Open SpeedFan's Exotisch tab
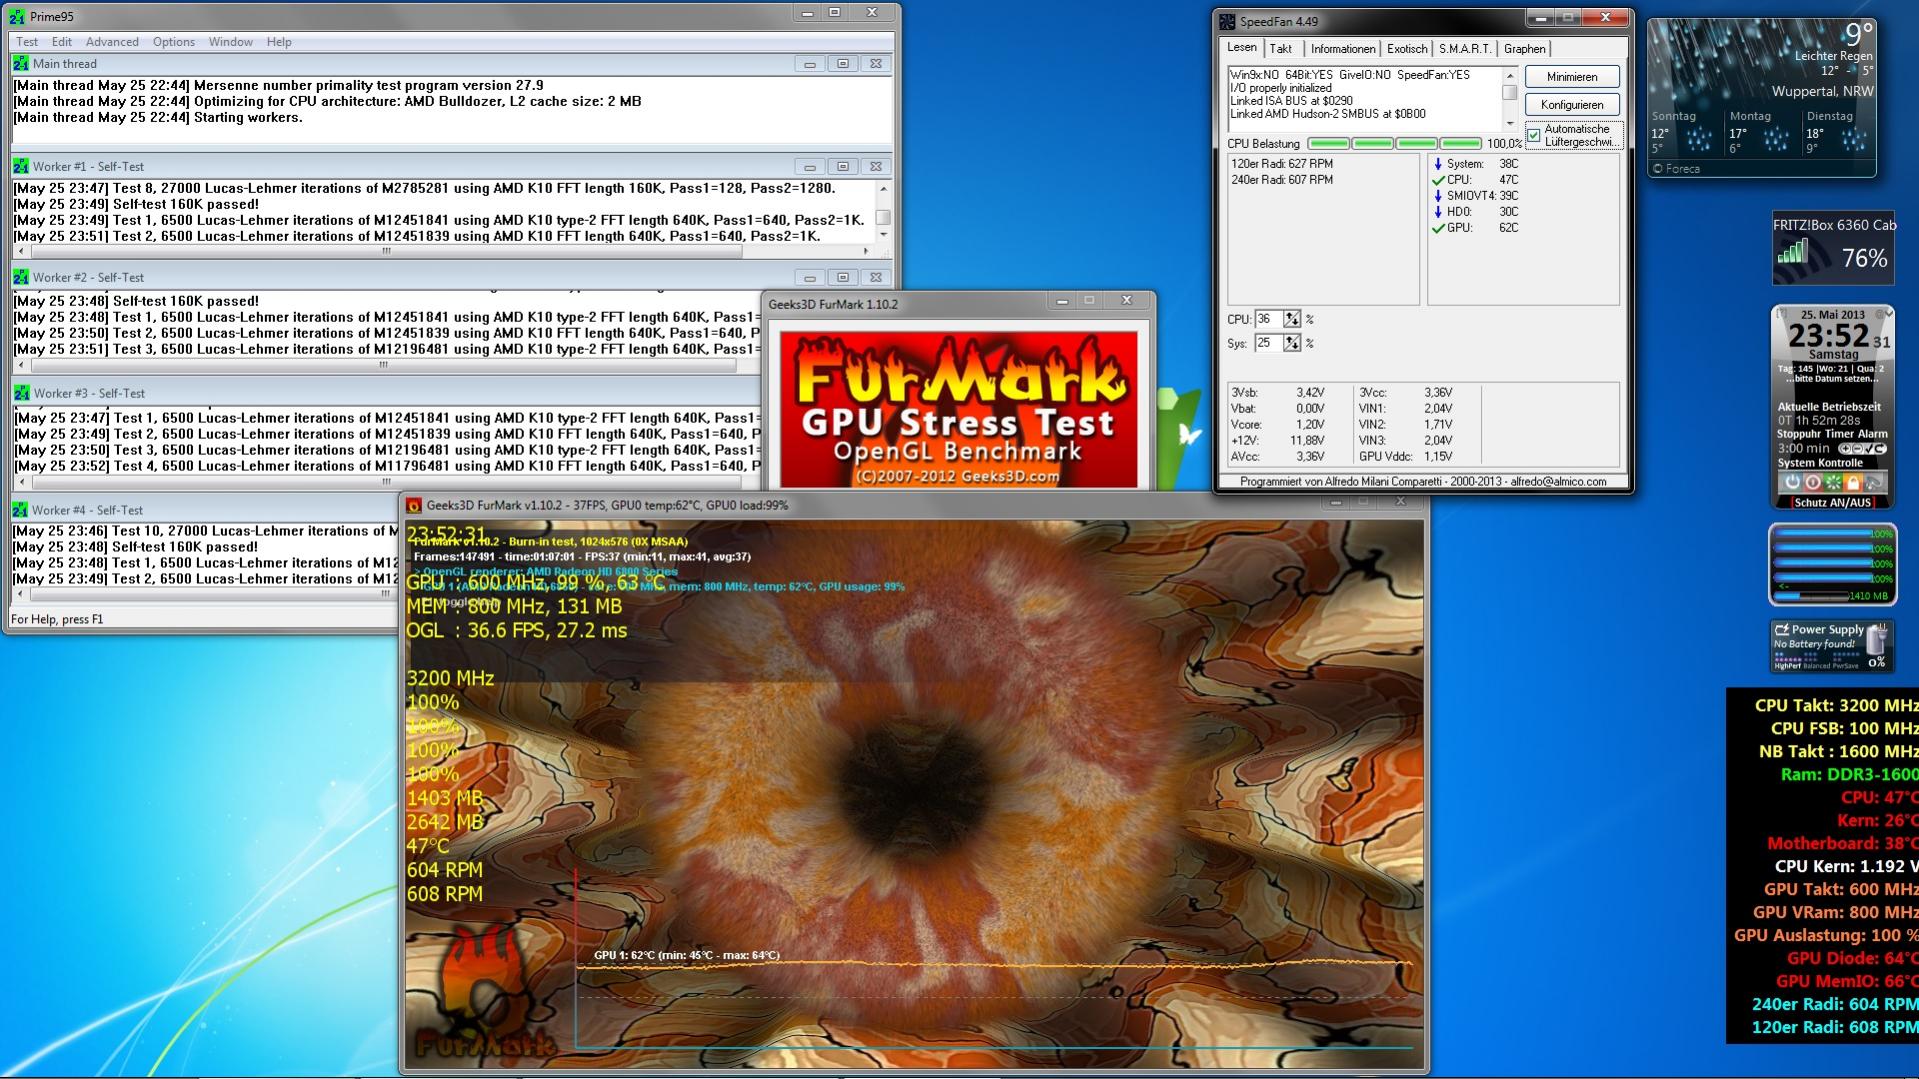This screenshot has width=1919, height=1079. pos(1407,49)
